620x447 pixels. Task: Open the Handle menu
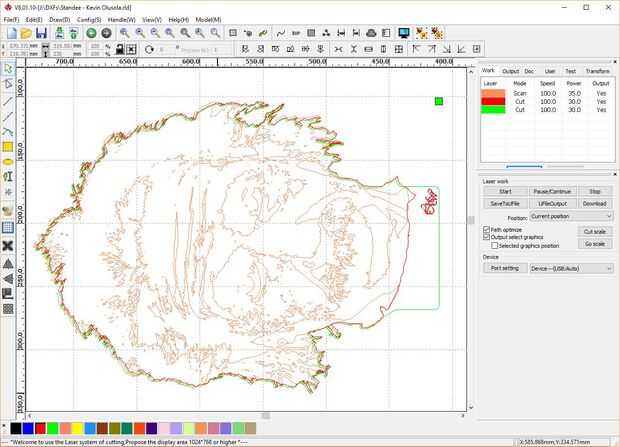coord(122,19)
